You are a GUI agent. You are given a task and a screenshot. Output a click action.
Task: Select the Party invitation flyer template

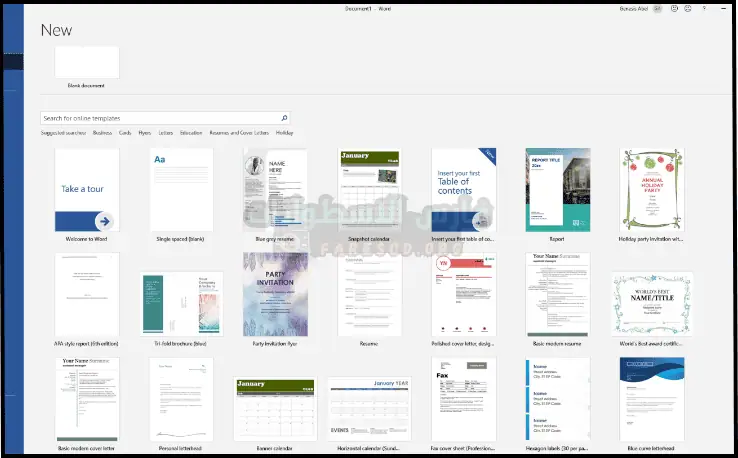point(275,294)
